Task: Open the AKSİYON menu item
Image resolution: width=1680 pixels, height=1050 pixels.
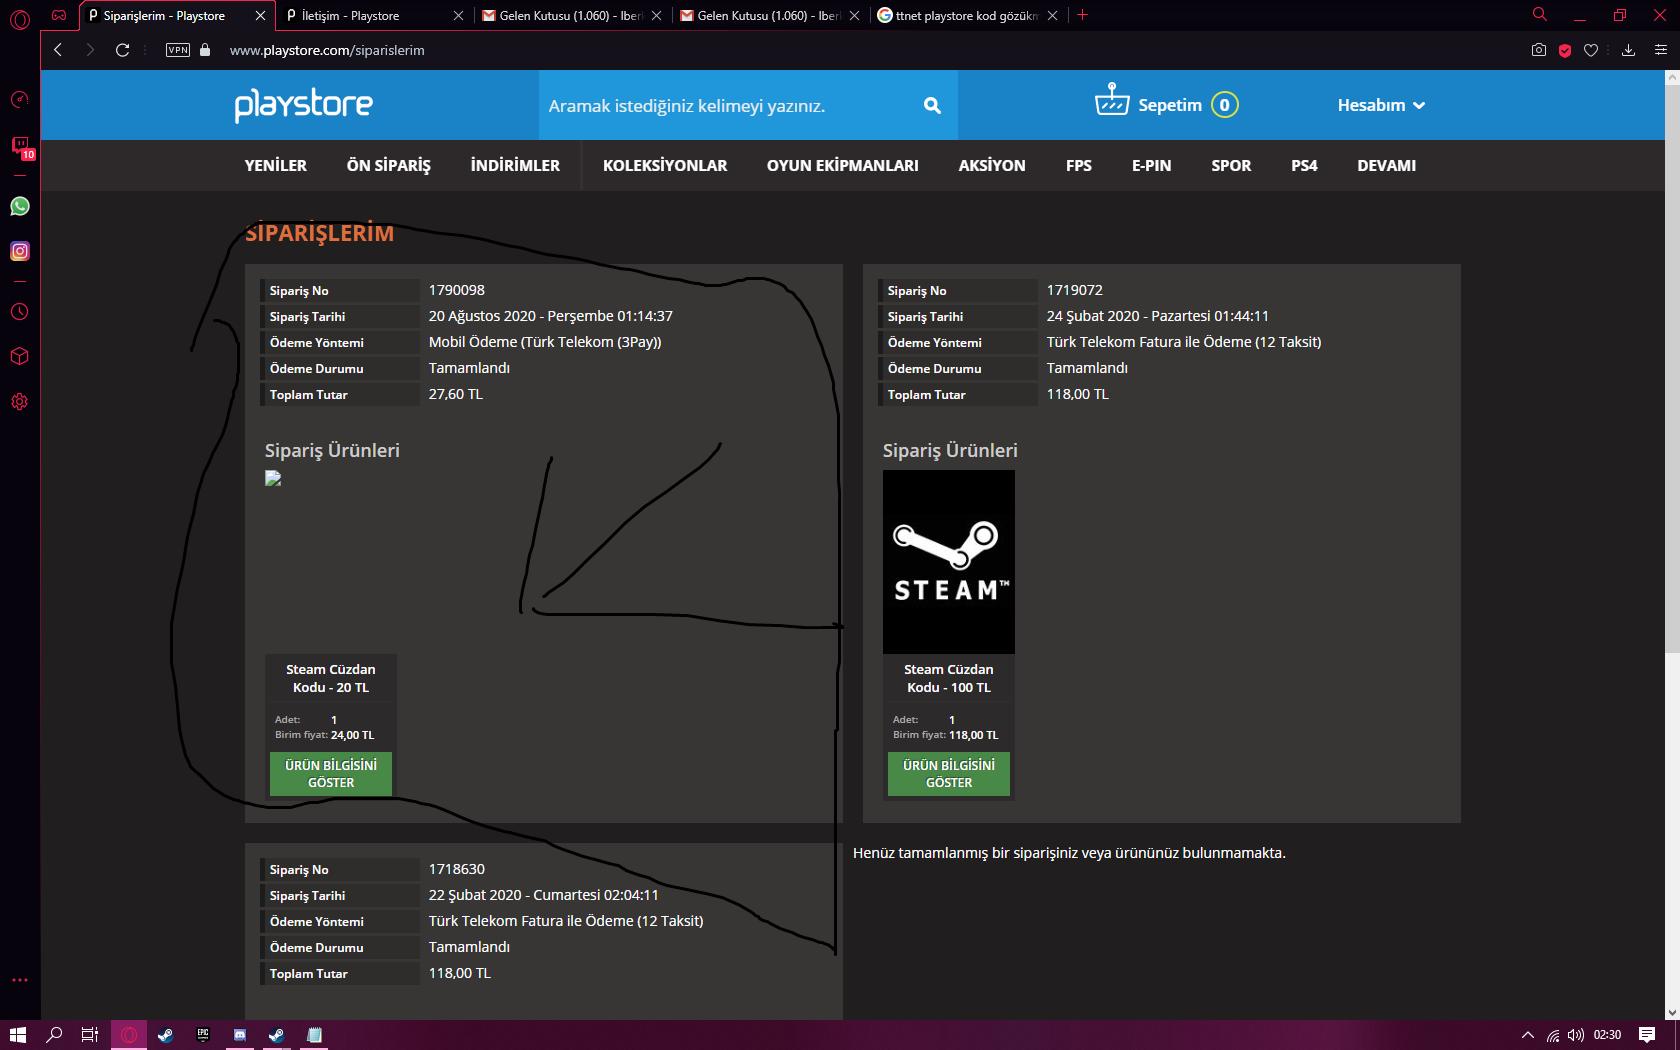Action: pos(992,165)
